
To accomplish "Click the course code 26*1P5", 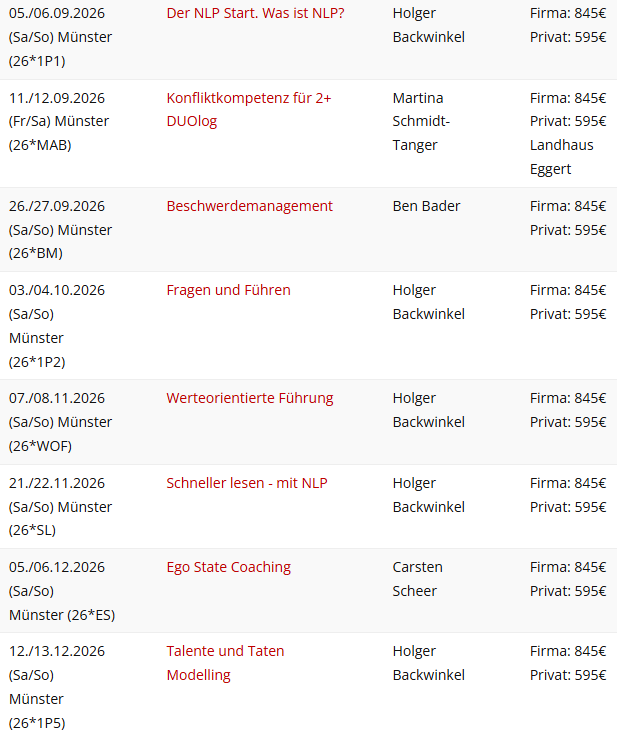I will coord(37,723).
